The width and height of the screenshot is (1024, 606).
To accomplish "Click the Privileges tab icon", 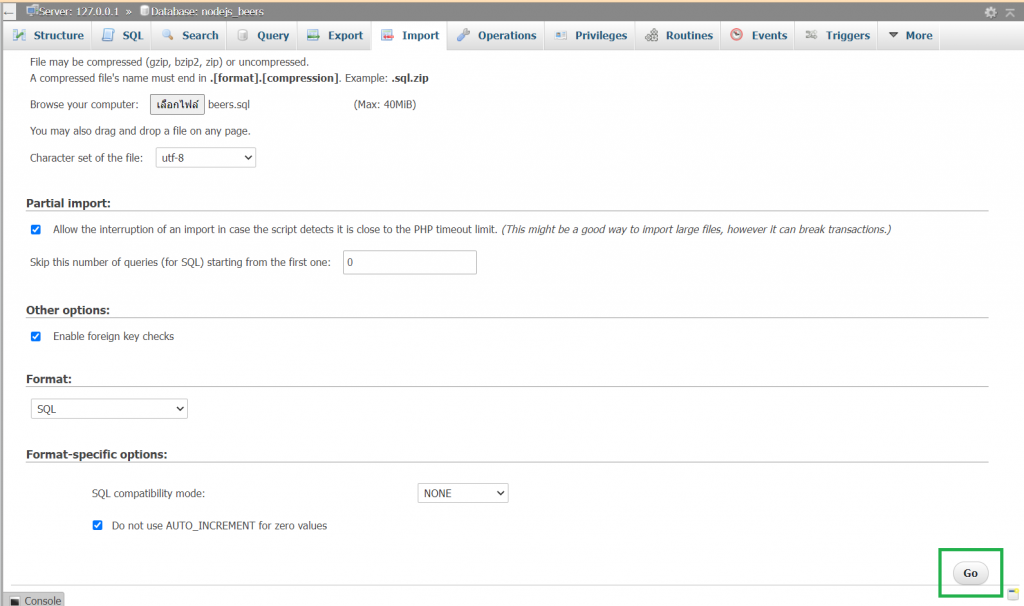I will click(560, 35).
